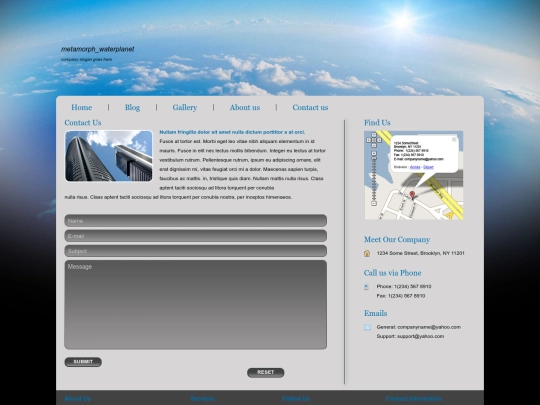Focus the E-mail input field
540x405 pixels.
pos(196,236)
